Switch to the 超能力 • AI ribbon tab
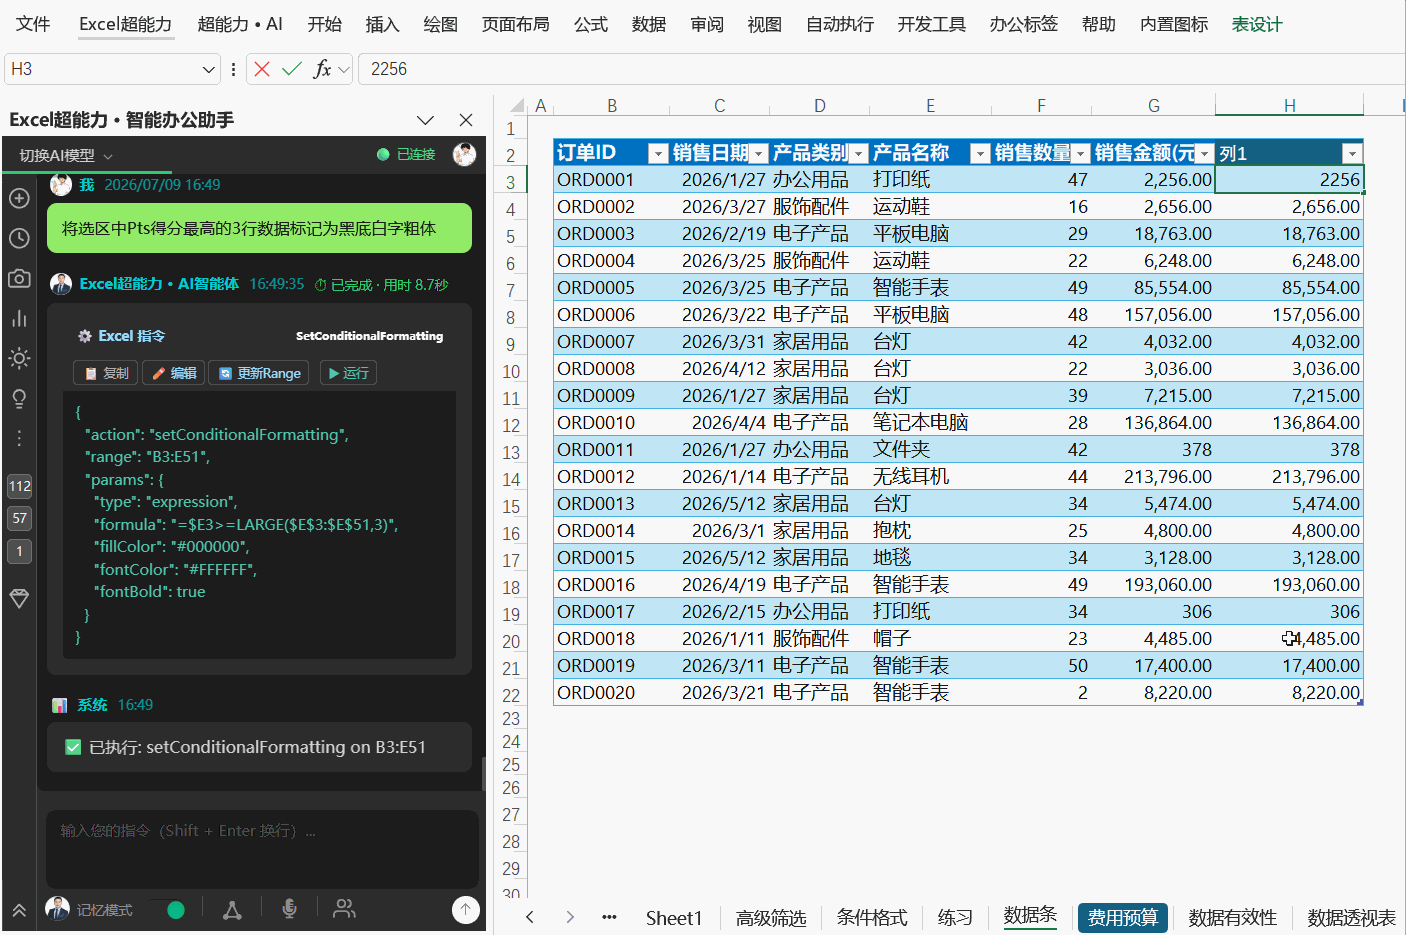1406x935 pixels. (240, 24)
